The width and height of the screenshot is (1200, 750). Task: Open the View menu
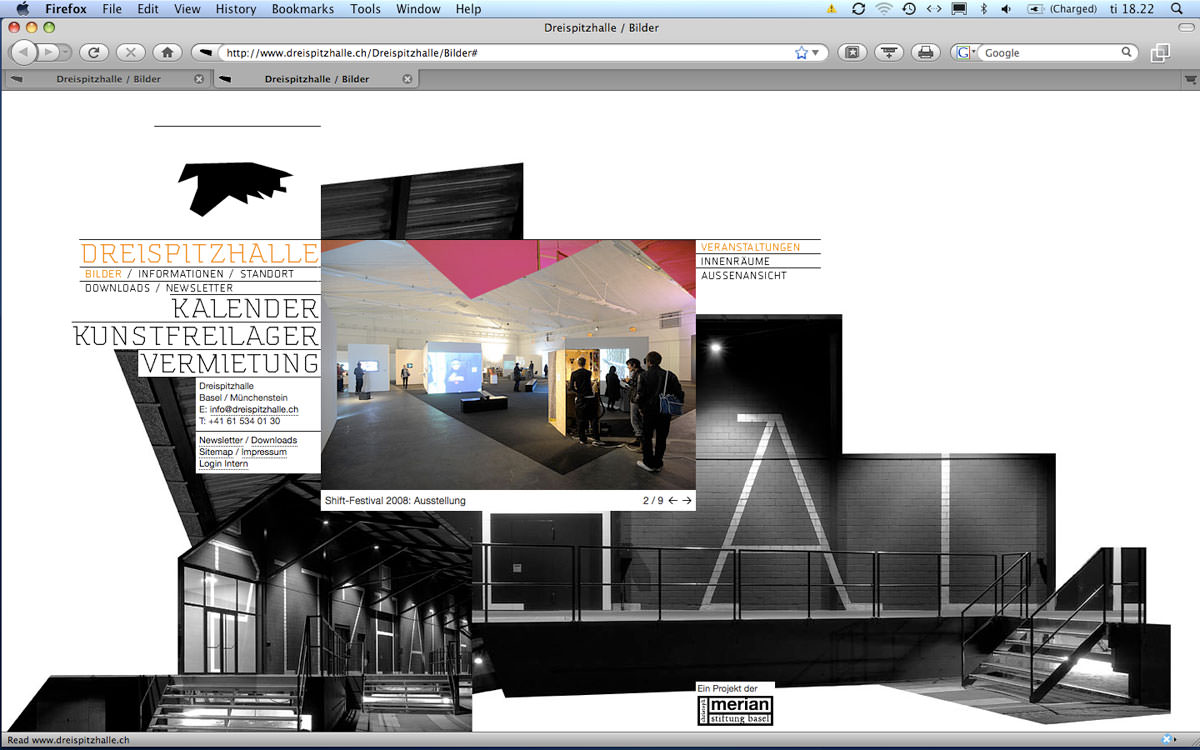tap(187, 9)
